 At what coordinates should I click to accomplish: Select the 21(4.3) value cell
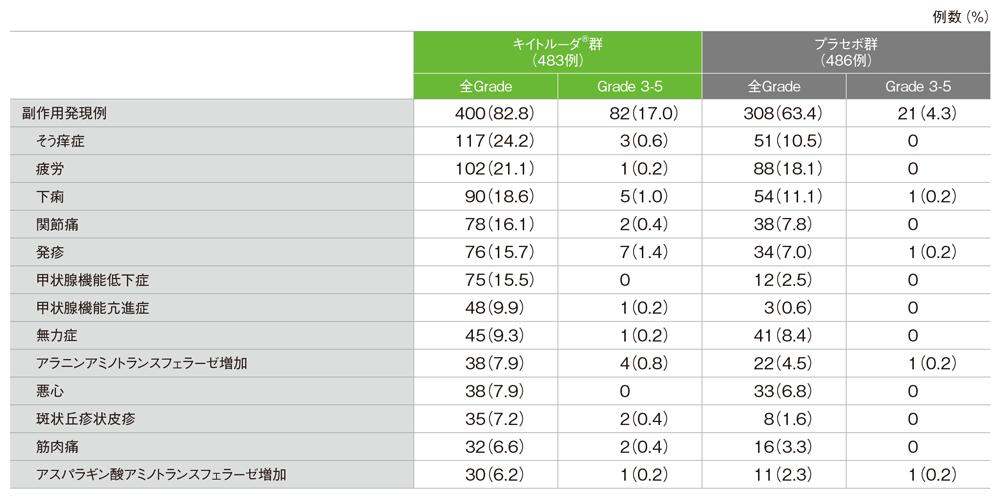(925, 114)
